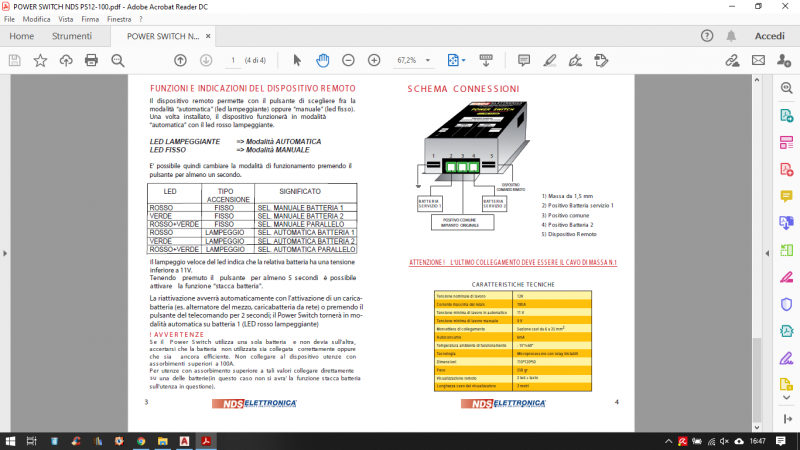Go to previous page with up arrow
This screenshot has height=450, width=800.
180,60
